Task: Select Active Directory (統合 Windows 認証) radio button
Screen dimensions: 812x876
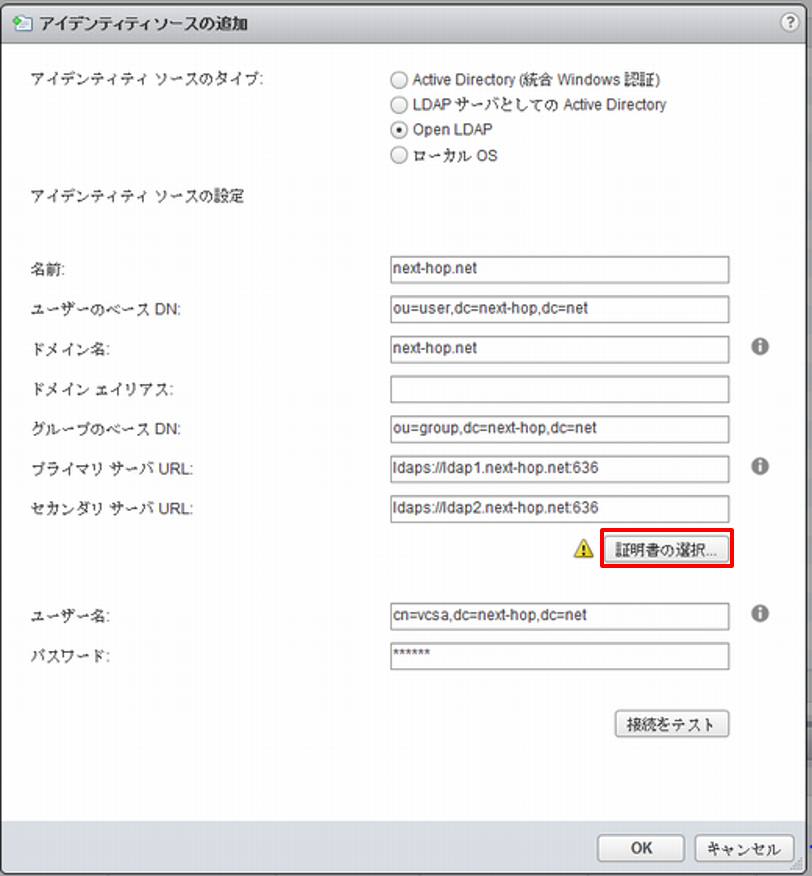Action: point(400,80)
